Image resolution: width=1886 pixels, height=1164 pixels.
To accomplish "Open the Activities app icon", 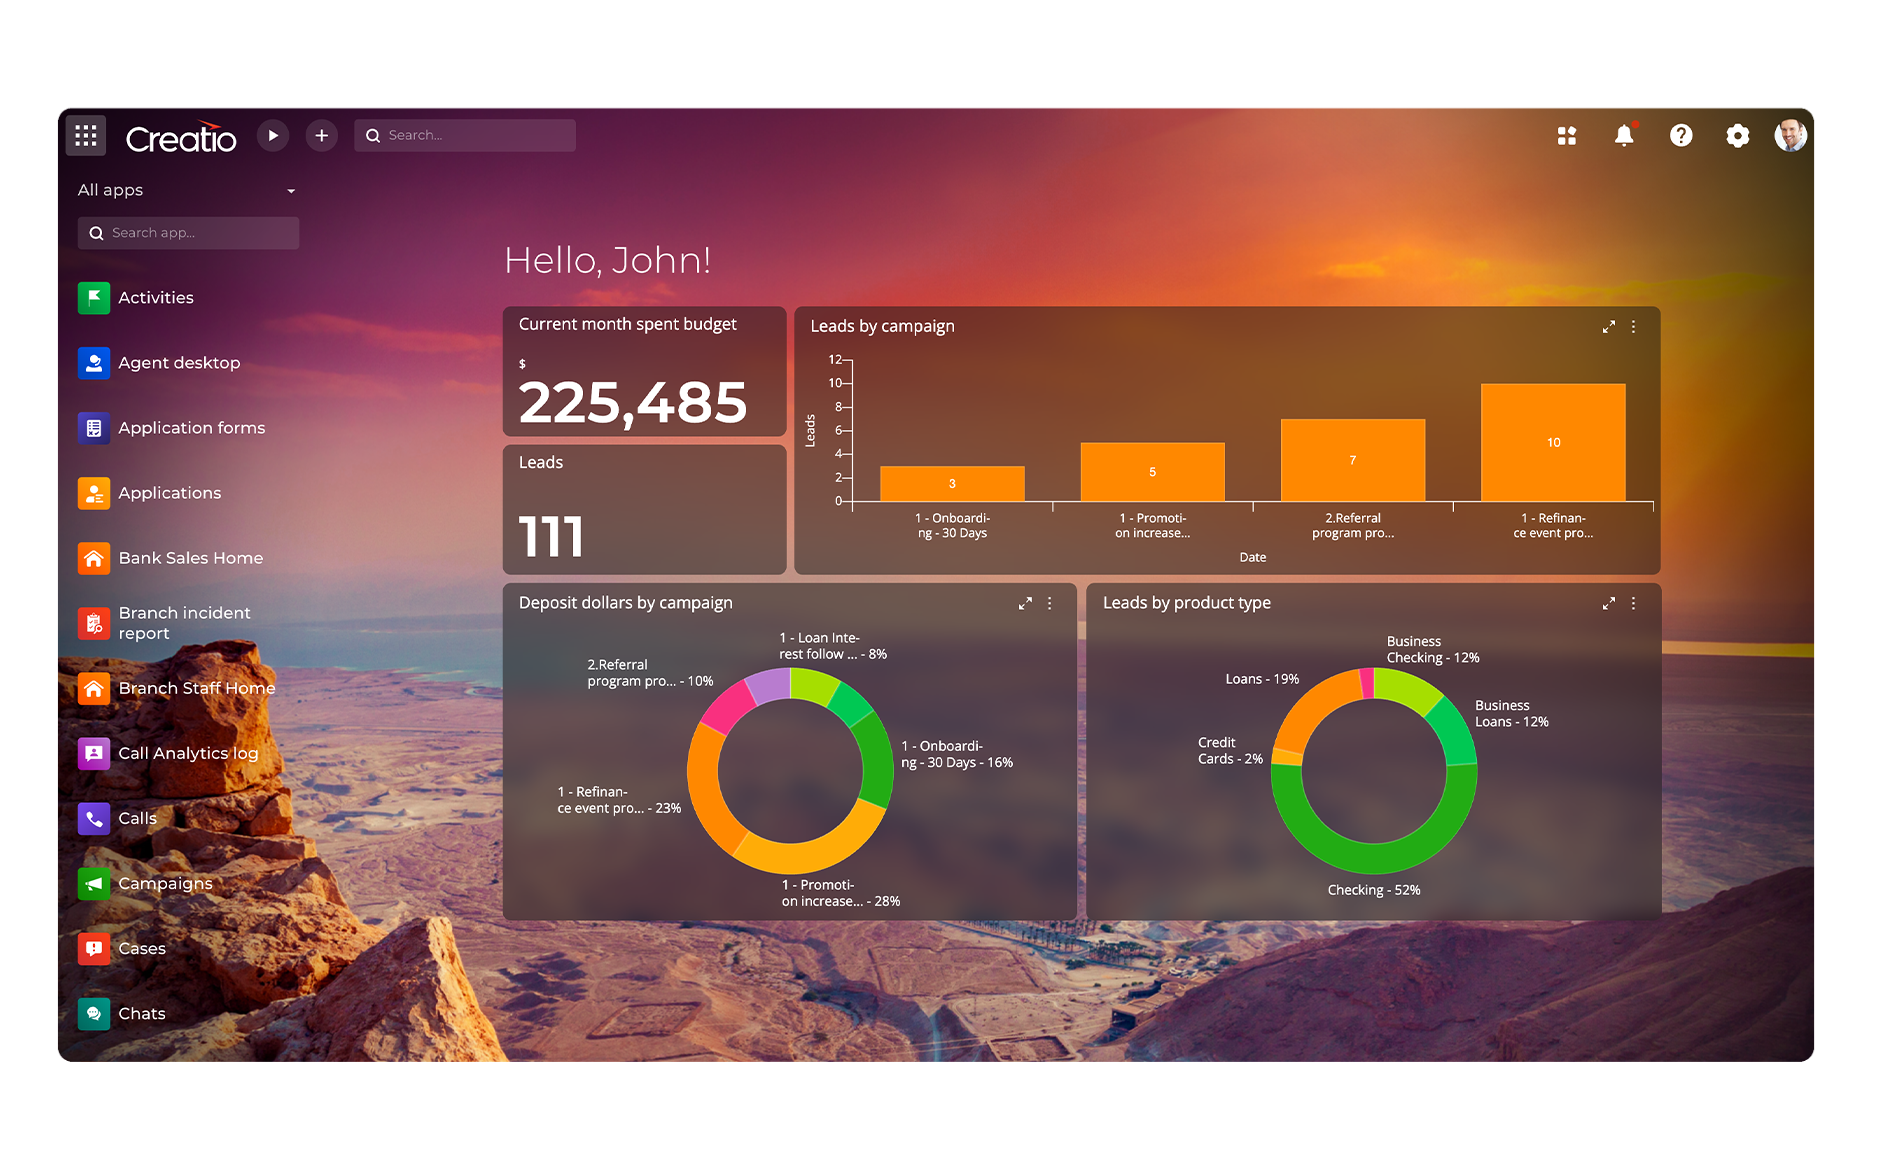I will coord(94,297).
